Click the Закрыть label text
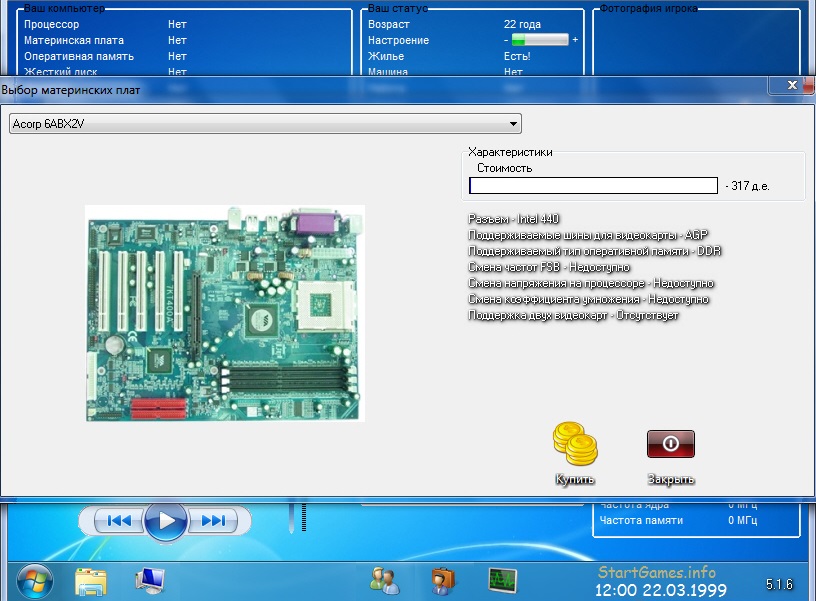The height and width of the screenshot is (601, 816). 670,480
